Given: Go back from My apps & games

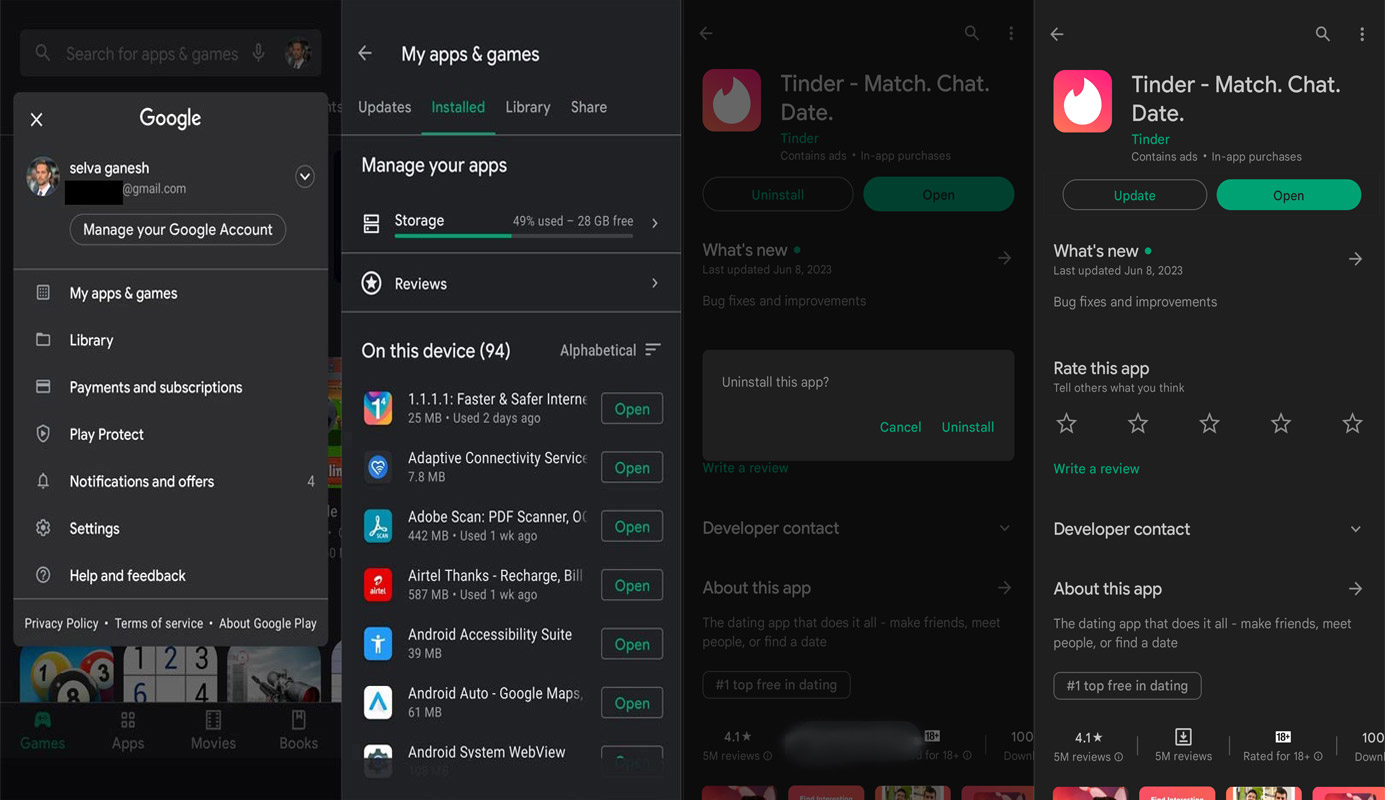Looking at the screenshot, I should click(365, 54).
